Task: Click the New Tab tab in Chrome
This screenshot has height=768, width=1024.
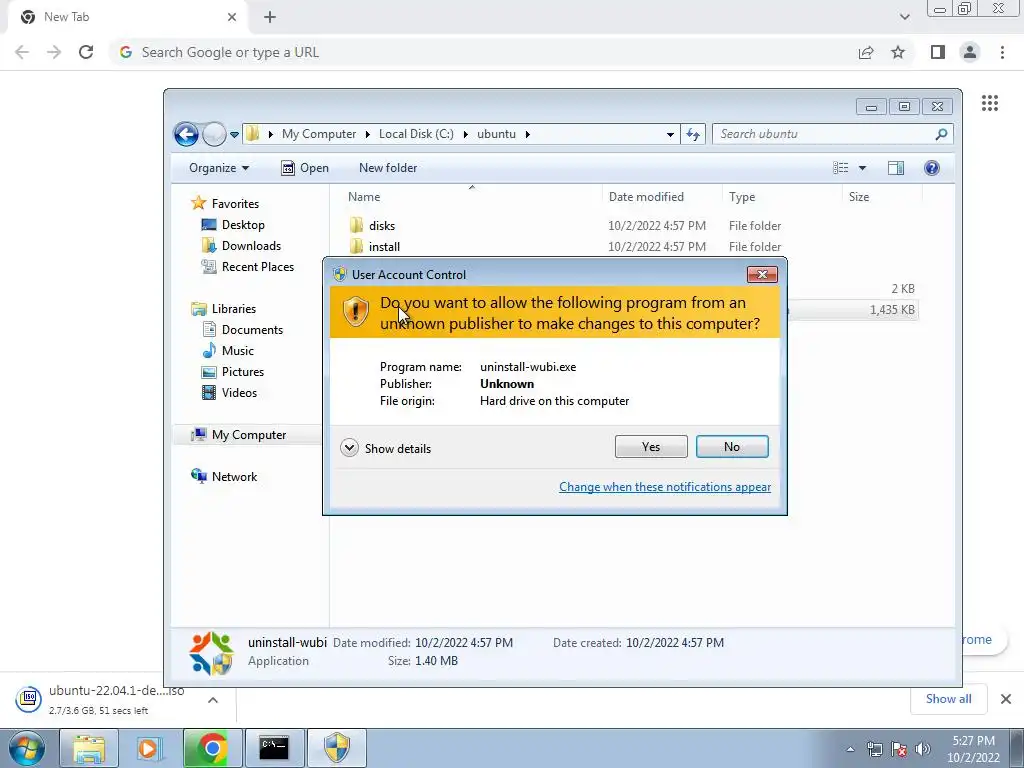Action: (x=127, y=17)
